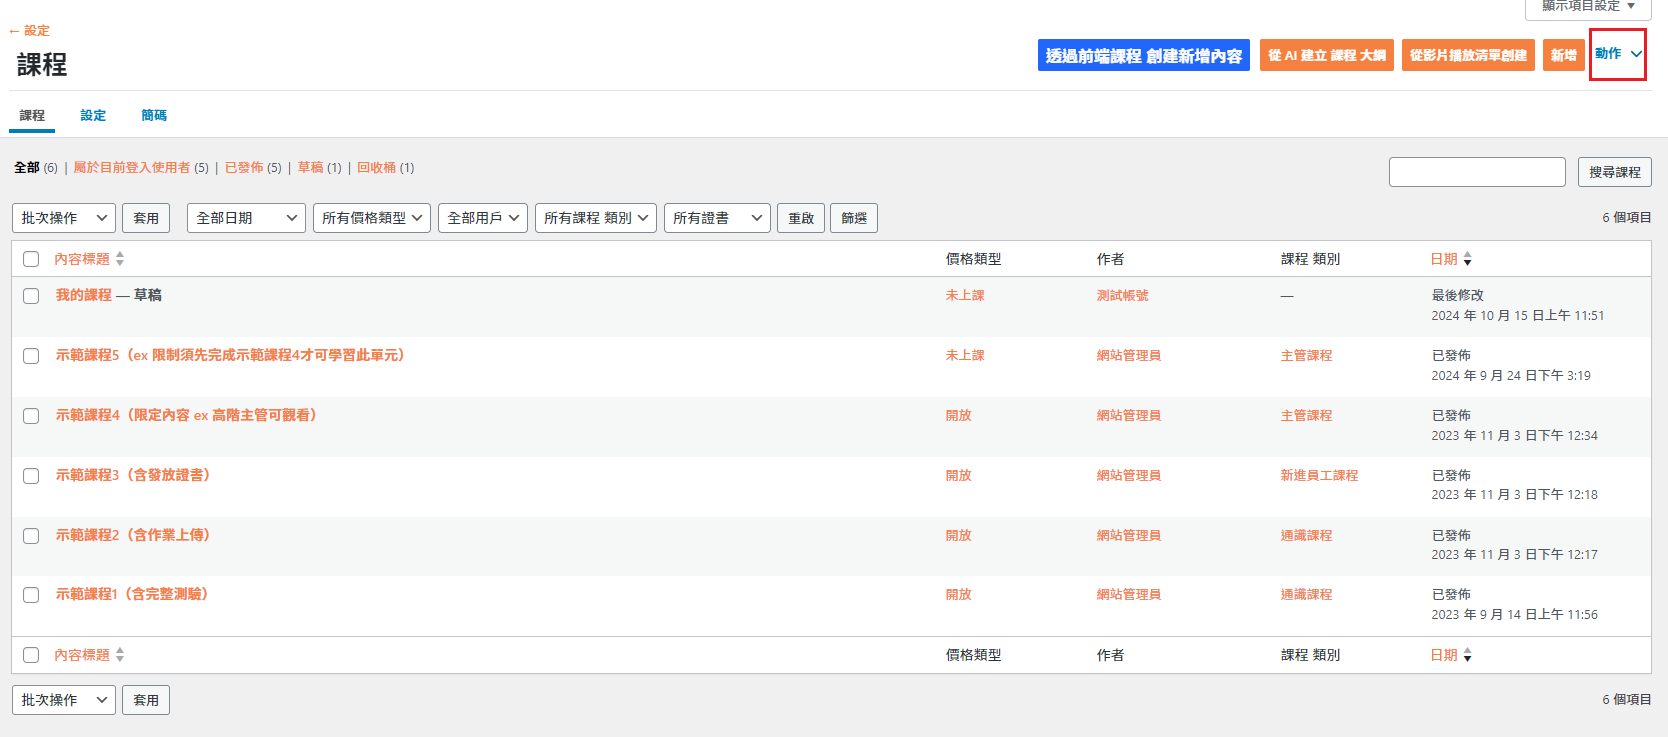Click the course search input field
The height and width of the screenshot is (737, 1668).
click(1476, 172)
